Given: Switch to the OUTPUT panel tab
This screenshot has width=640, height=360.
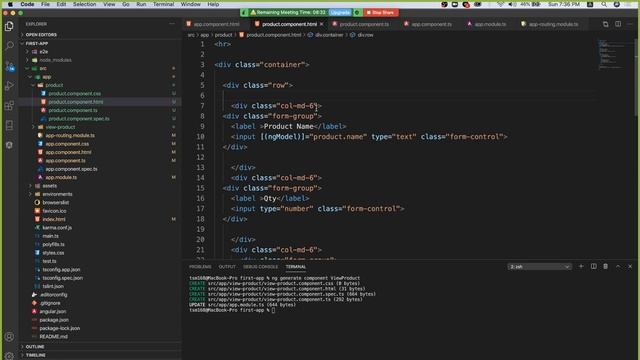Looking at the screenshot, I should (227, 267).
